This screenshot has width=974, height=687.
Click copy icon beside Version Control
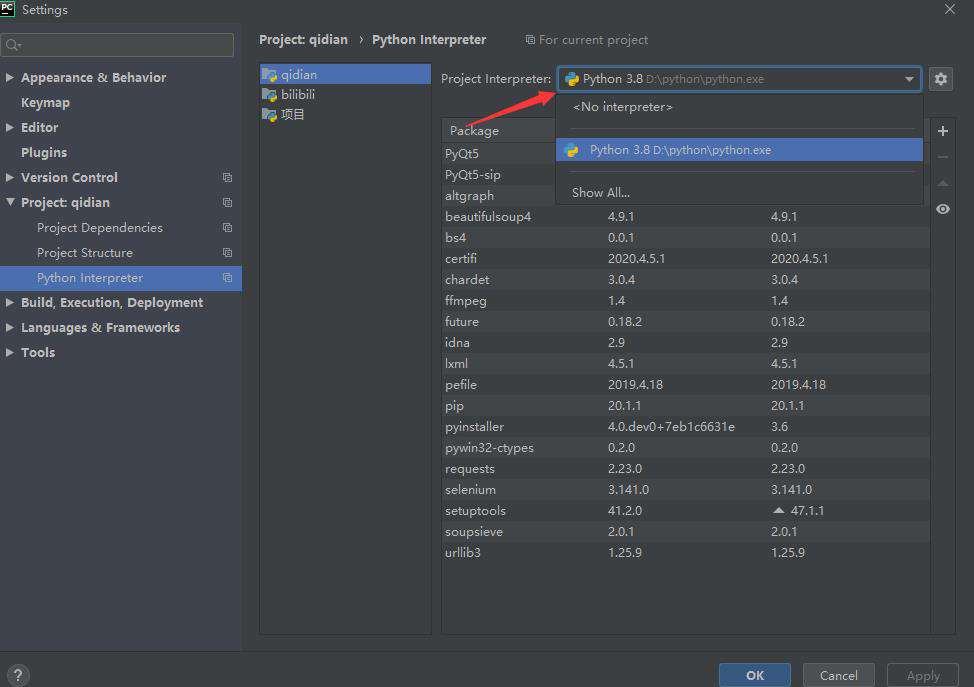[227, 178]
